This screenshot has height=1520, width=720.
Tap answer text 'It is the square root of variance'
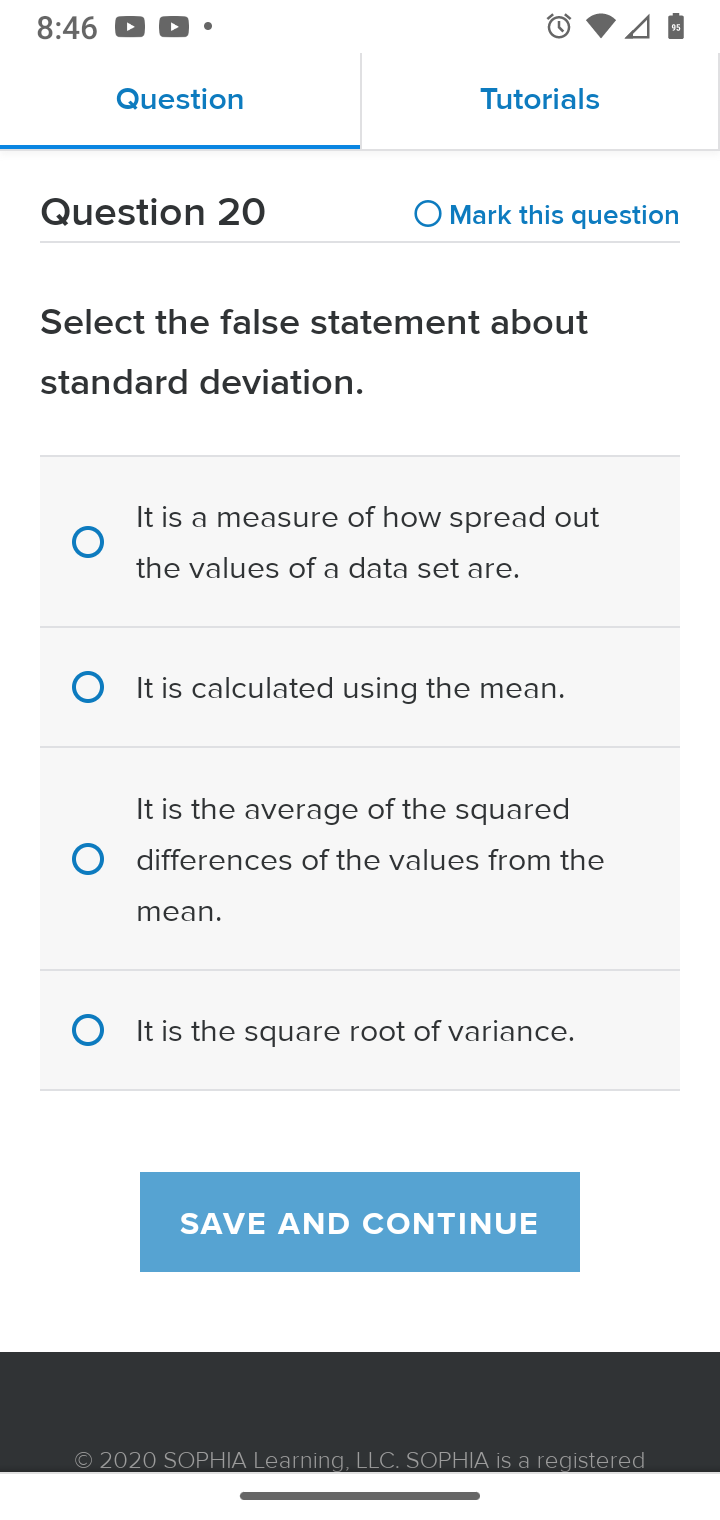(x=355, y=1031)
